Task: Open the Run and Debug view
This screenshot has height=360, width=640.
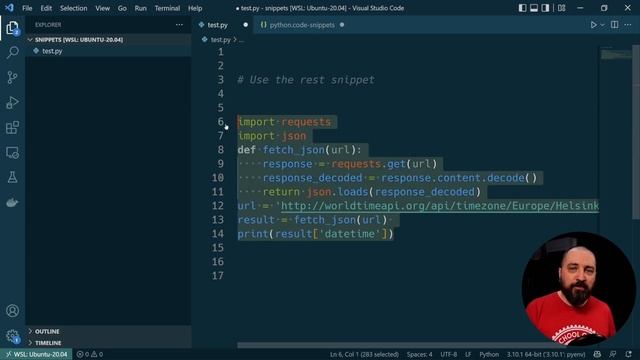Action: coord(12,102)
